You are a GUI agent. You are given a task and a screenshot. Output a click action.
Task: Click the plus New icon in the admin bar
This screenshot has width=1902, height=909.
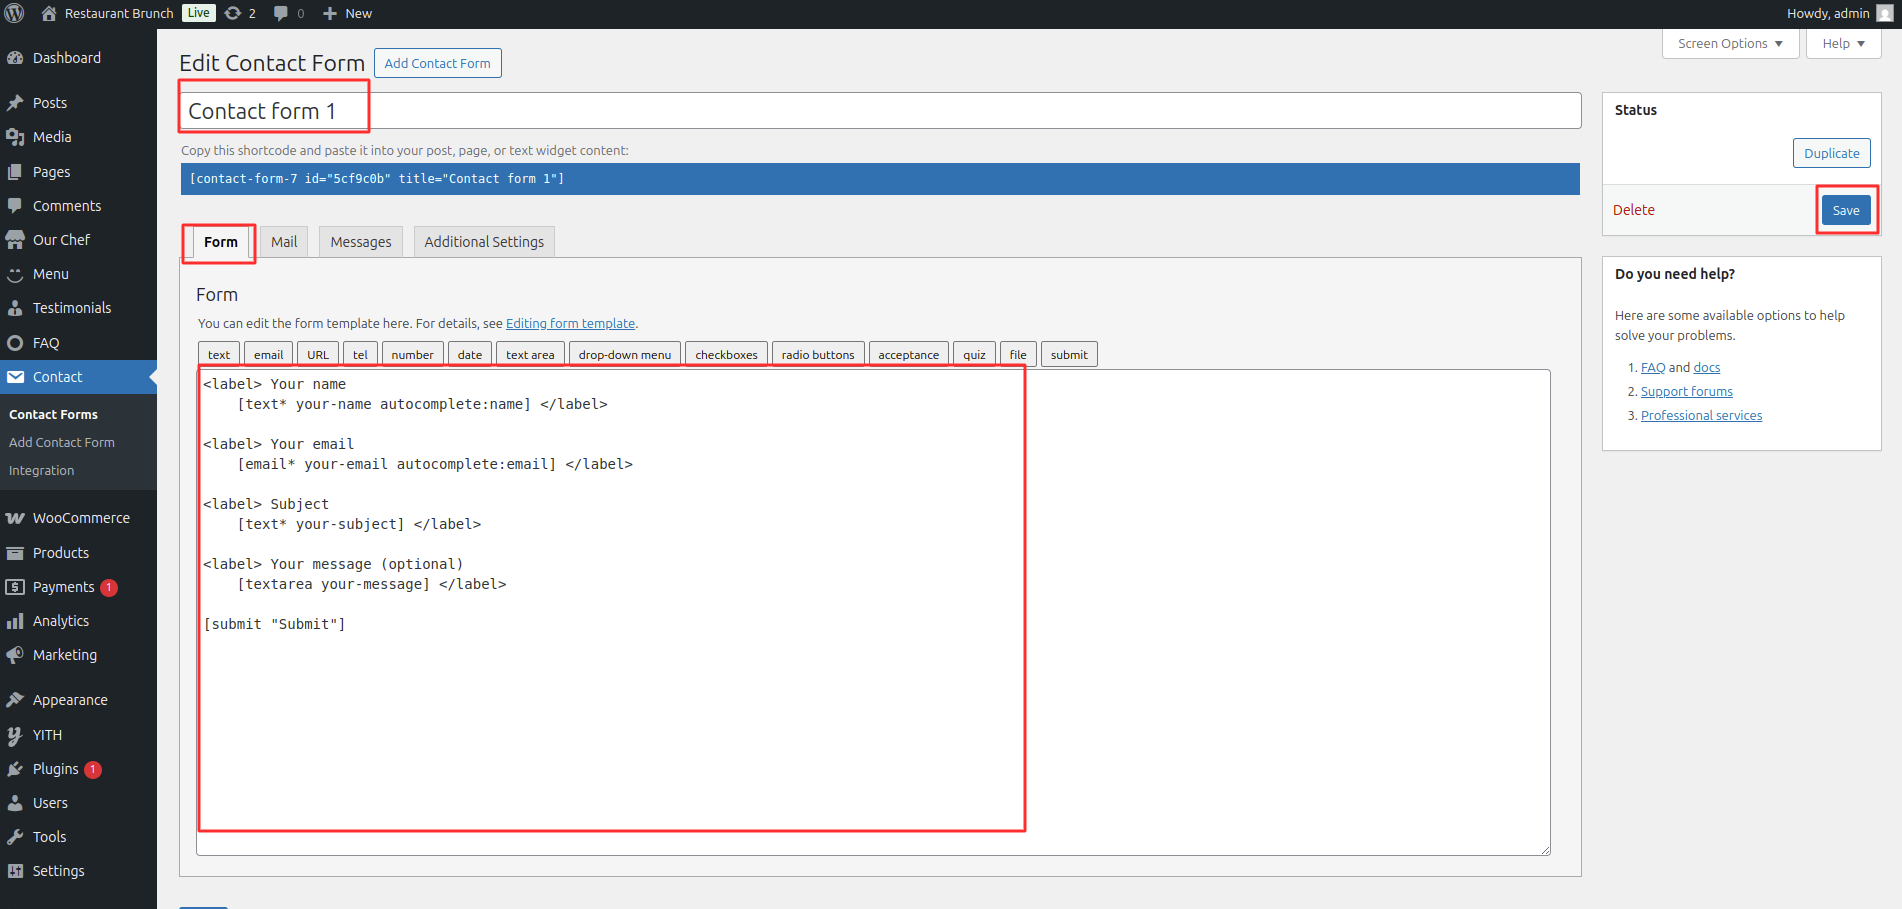329,13
